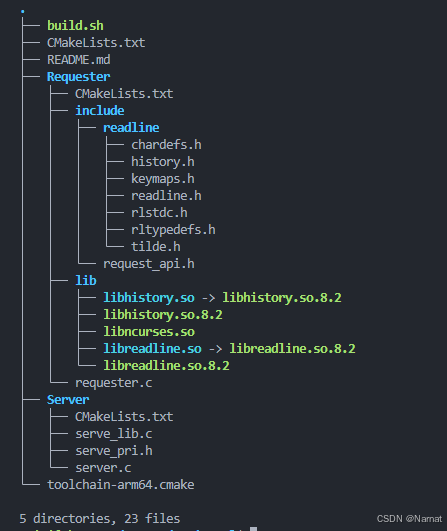Click the lib directory name

click(x=86, y=281)
